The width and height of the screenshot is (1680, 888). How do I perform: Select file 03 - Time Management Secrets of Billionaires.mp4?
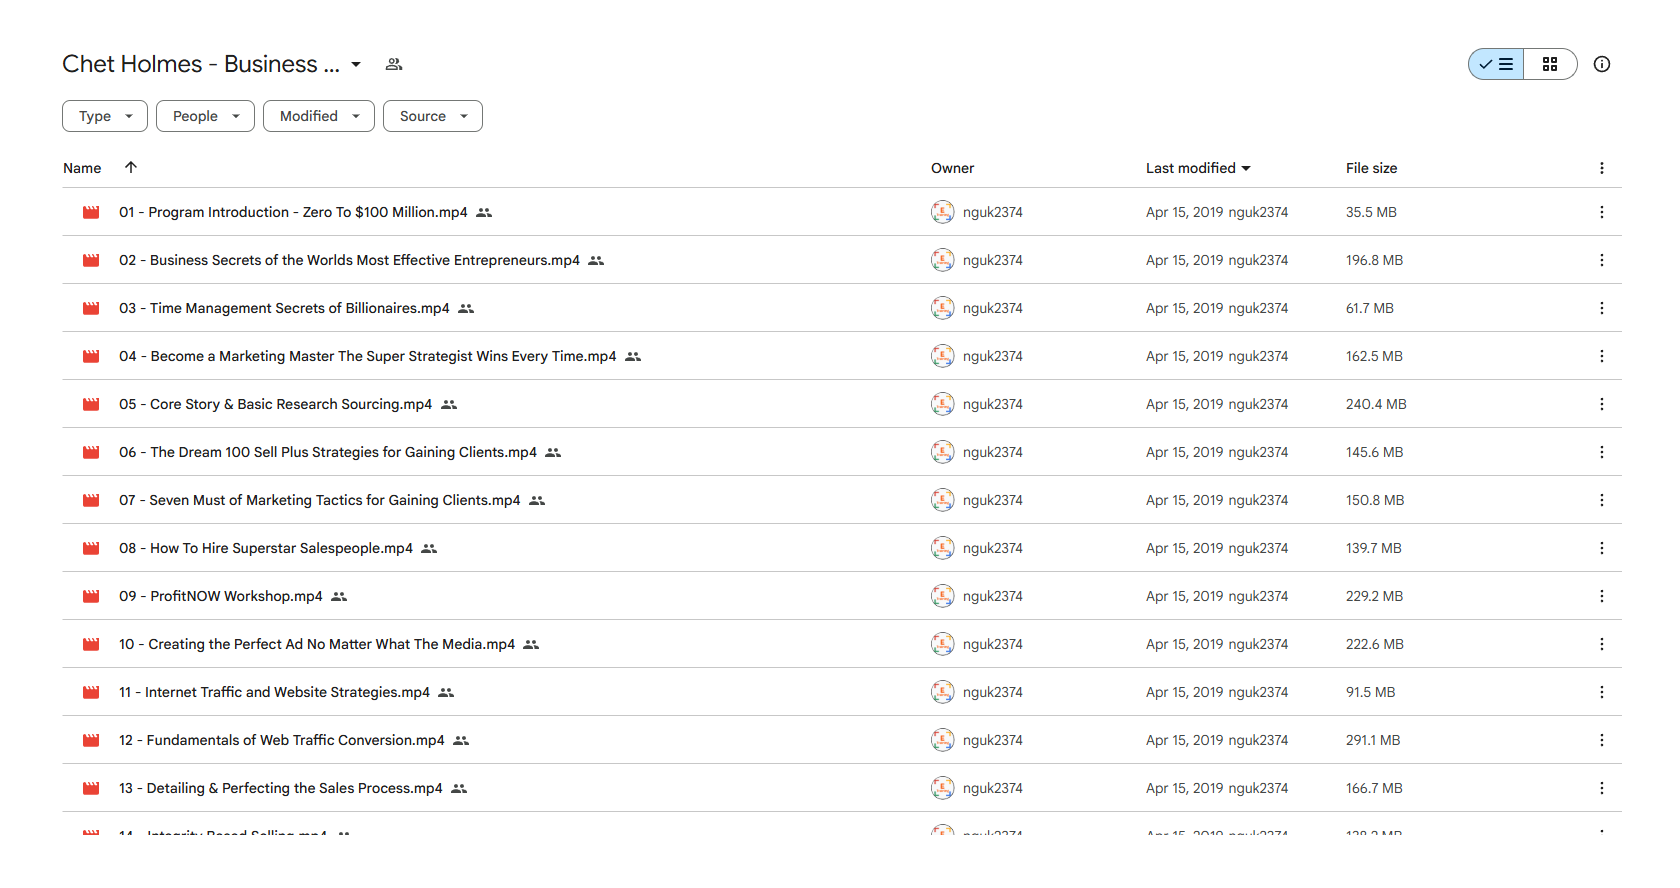click(284, 308)
